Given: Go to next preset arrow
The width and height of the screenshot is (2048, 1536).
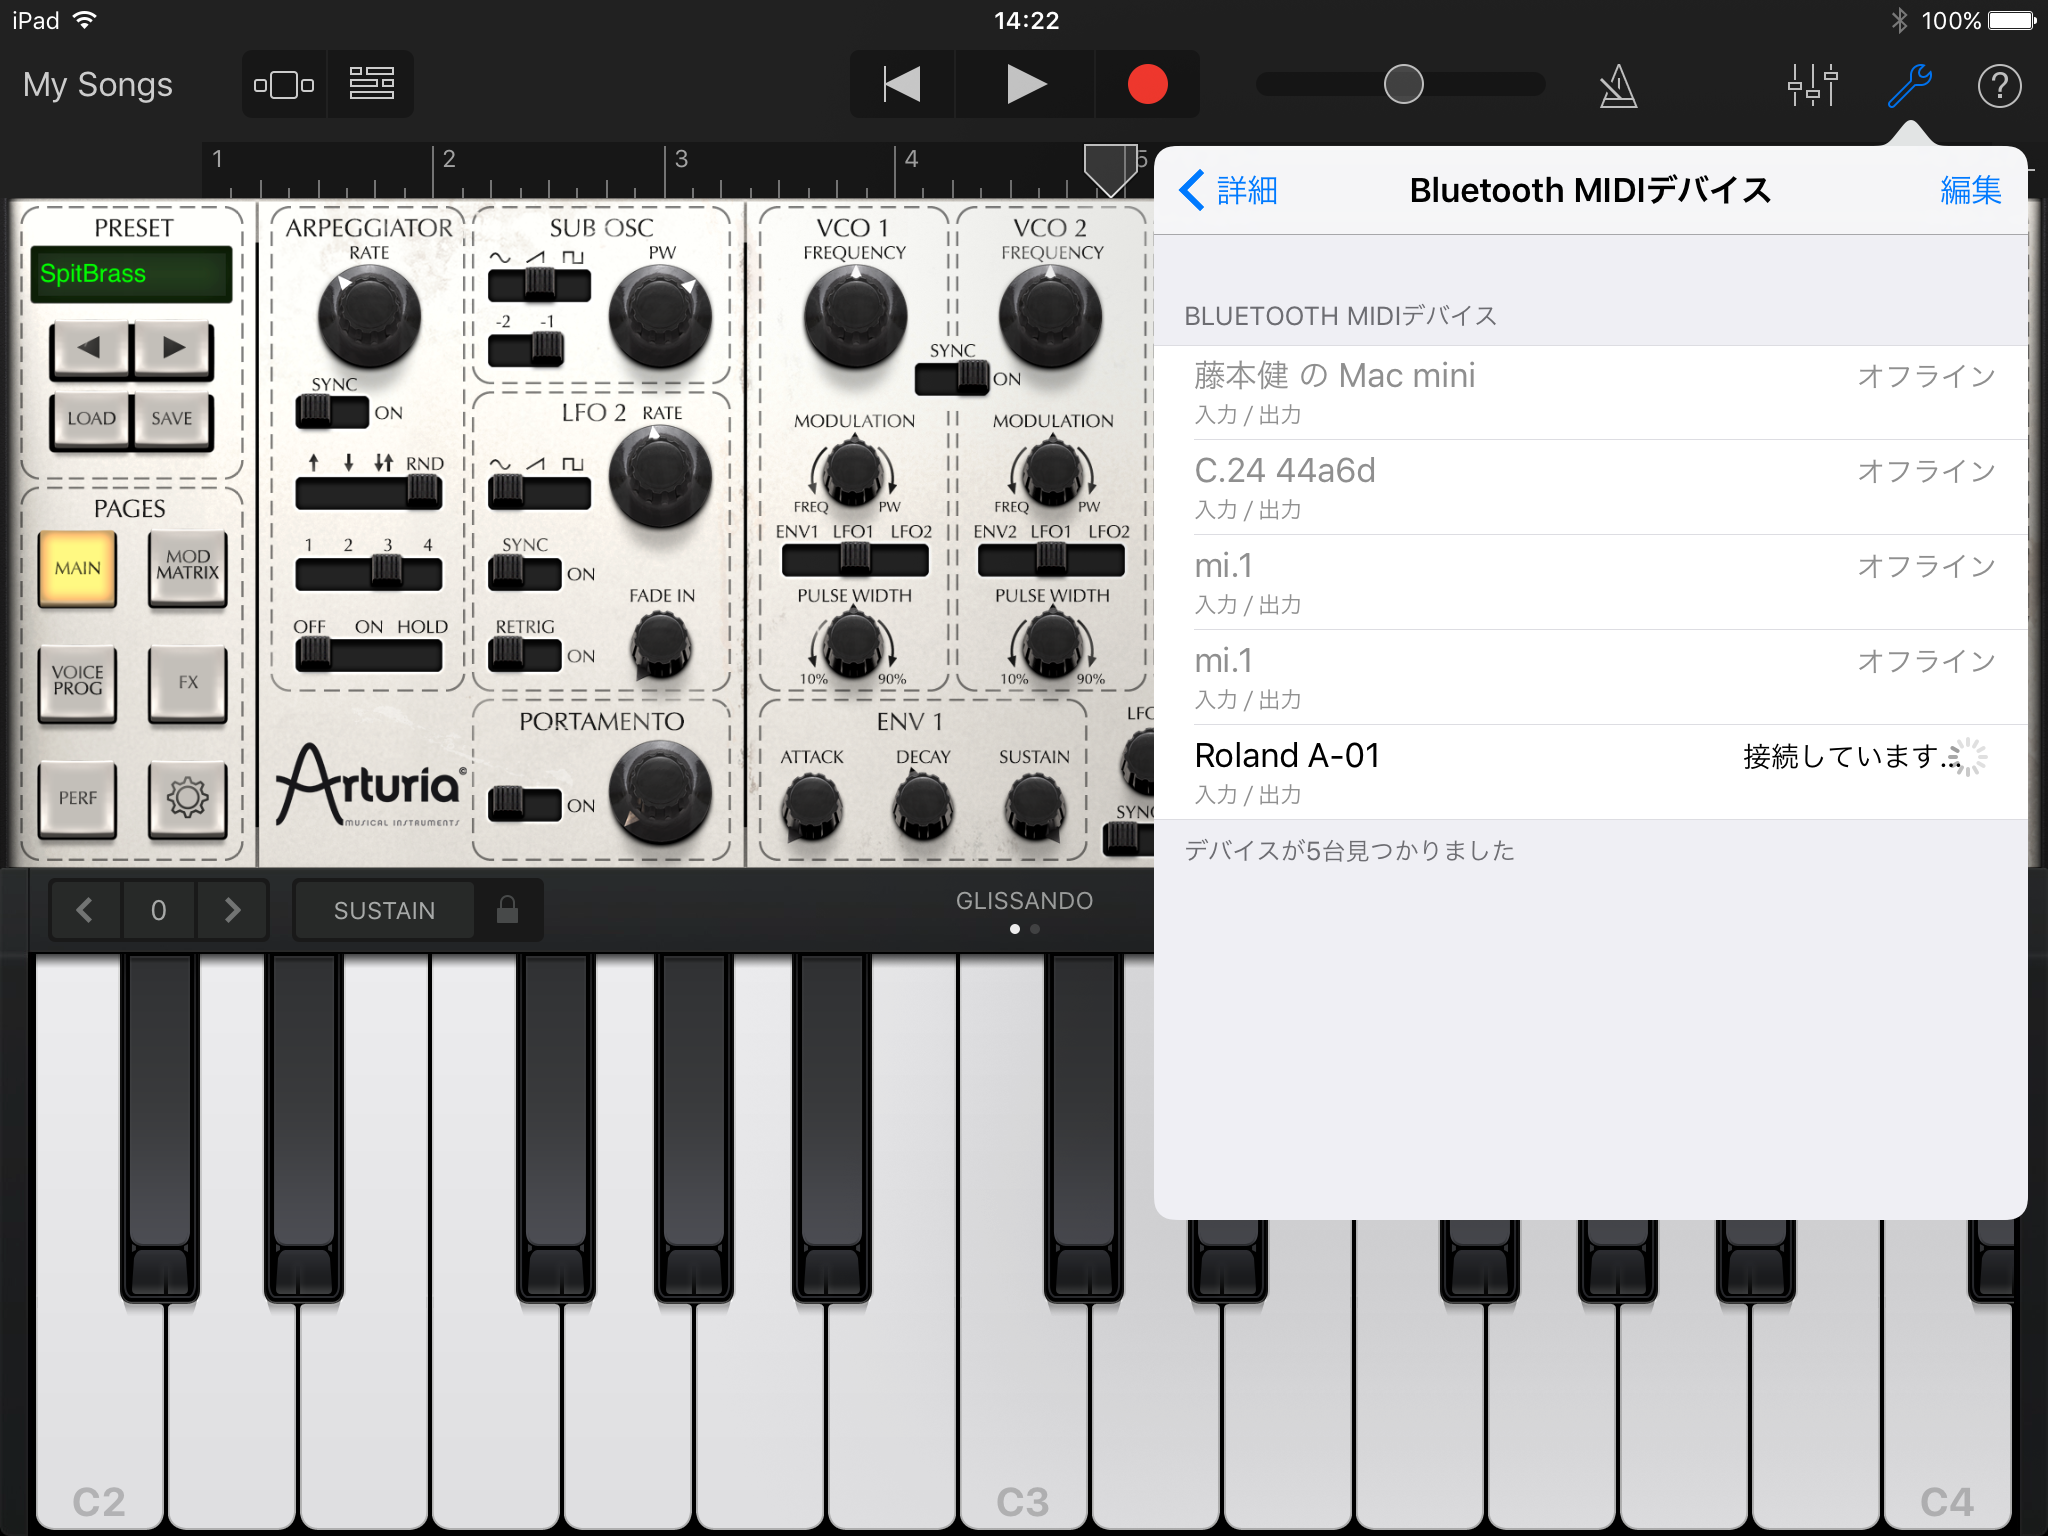Looking at the screenshot, I should click(173, 348).
